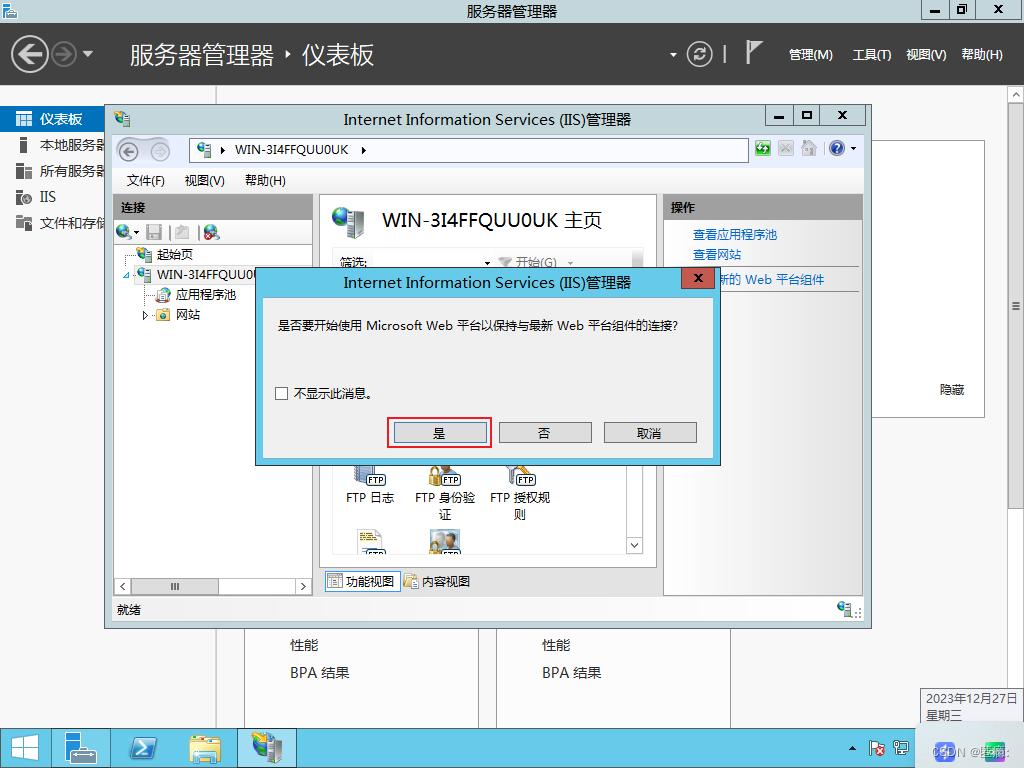Open 管理(M) menu in Server Manager
The height and width of the screenshot is (768, 1024).
coord(810,55)
